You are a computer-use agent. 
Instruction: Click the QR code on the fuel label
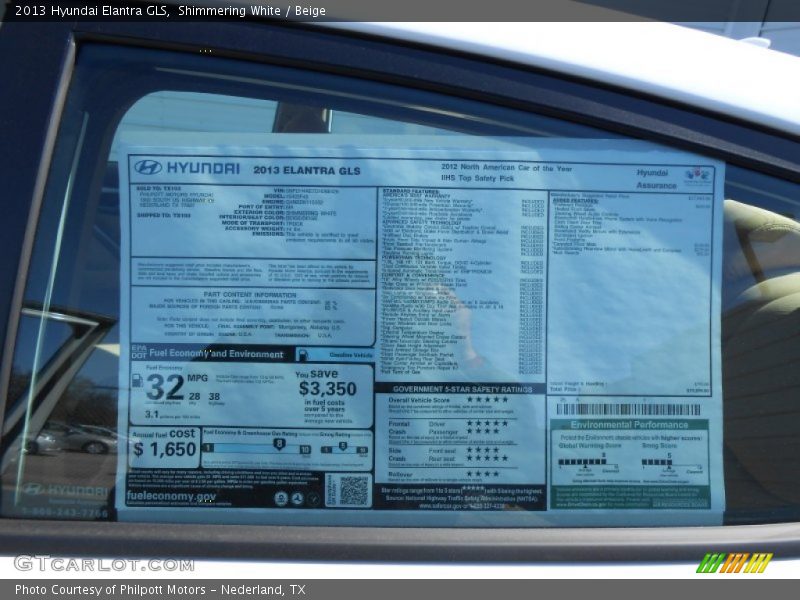click(x=353, y=490)
